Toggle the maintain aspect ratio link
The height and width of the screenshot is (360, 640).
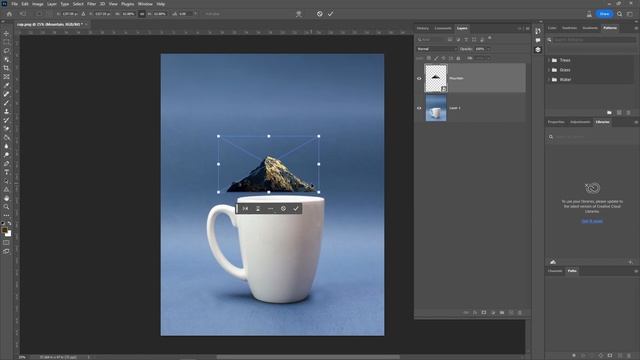coord(142,14)
